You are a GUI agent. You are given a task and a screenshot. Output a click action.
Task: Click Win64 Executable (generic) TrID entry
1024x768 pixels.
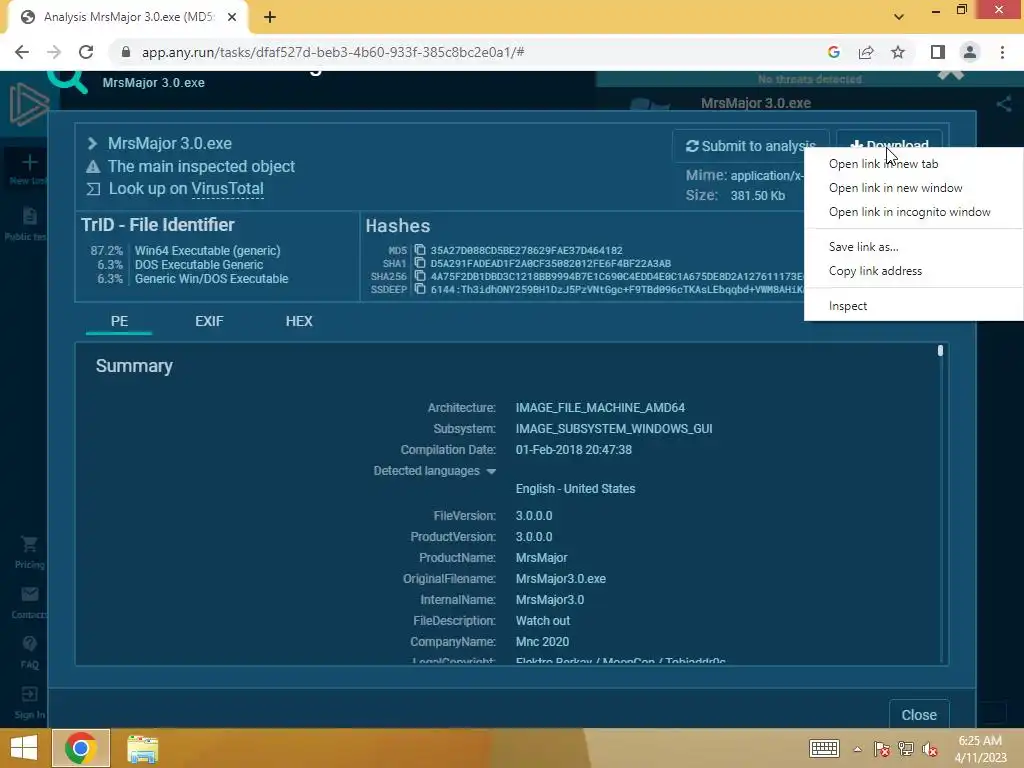pos(207,251)
